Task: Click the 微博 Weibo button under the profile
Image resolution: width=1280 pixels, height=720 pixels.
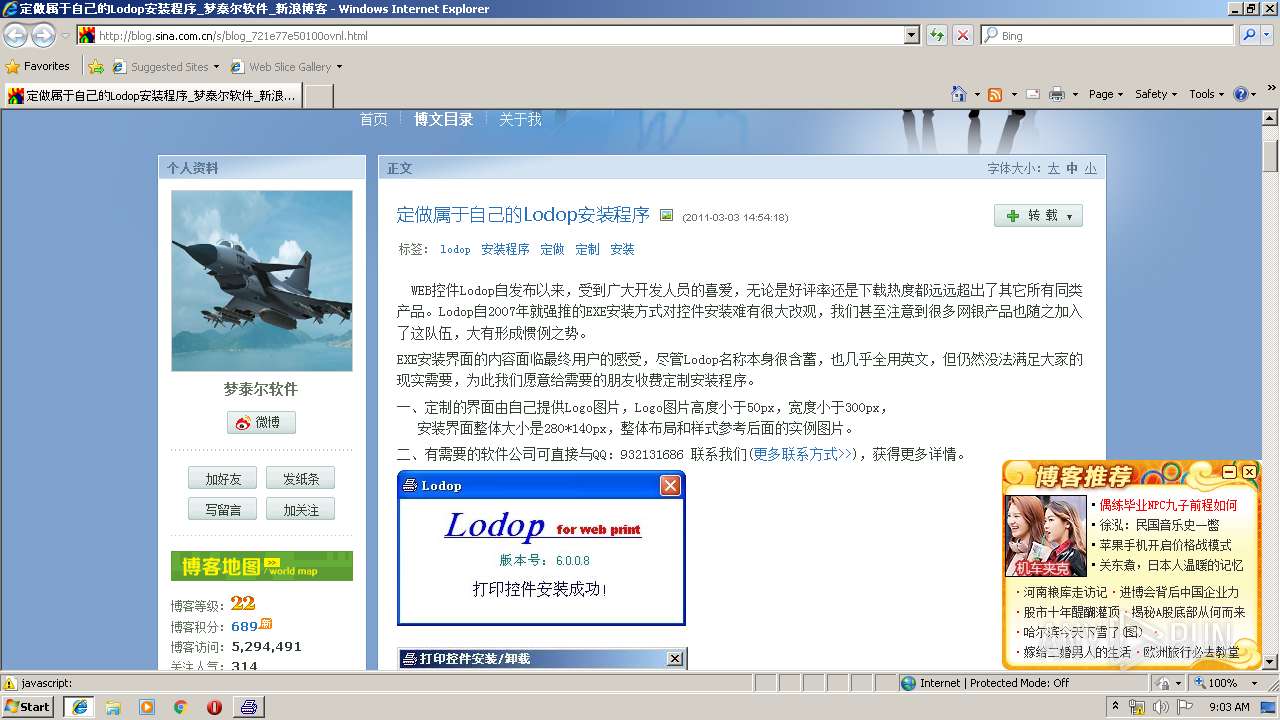Action: [261, 422]
